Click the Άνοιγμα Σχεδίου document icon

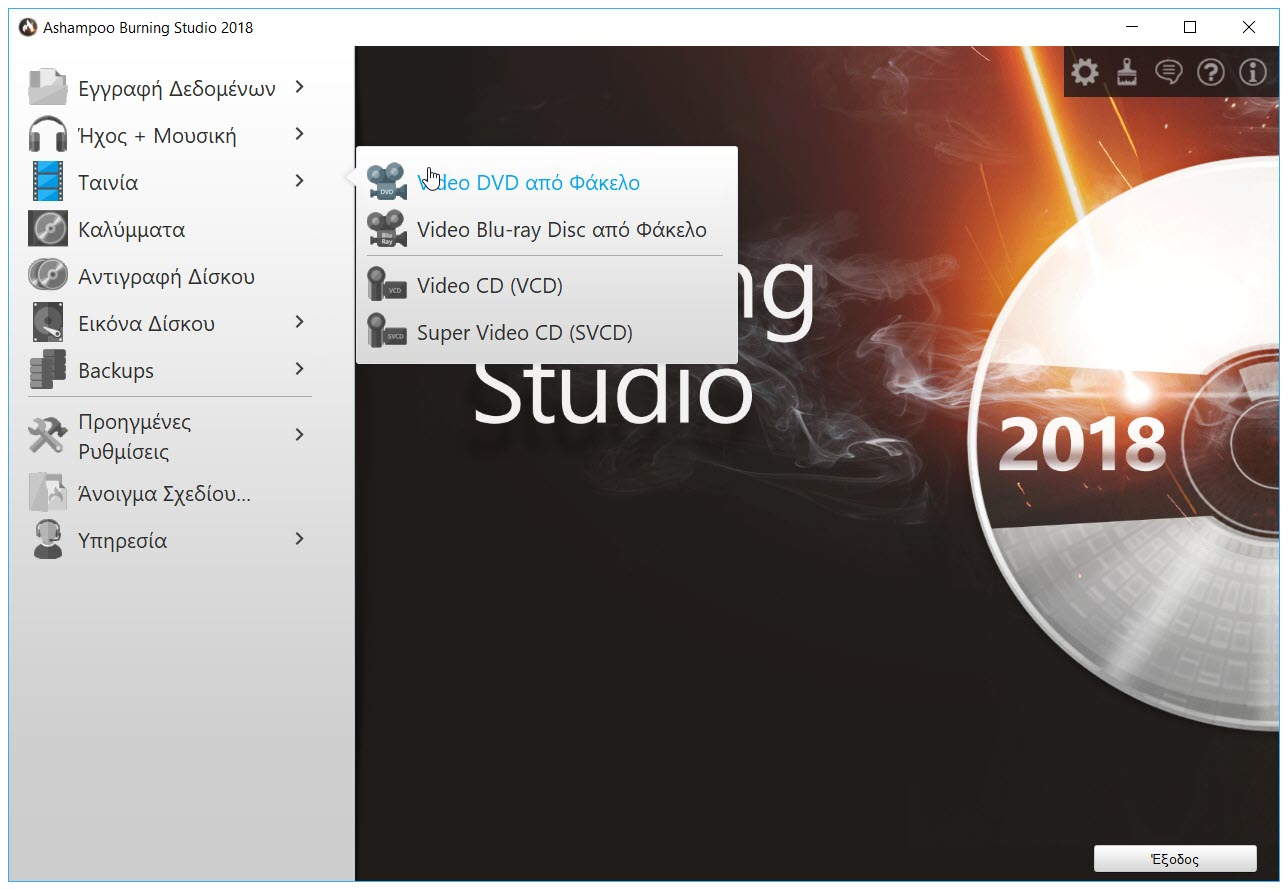(x=47, y=493)
